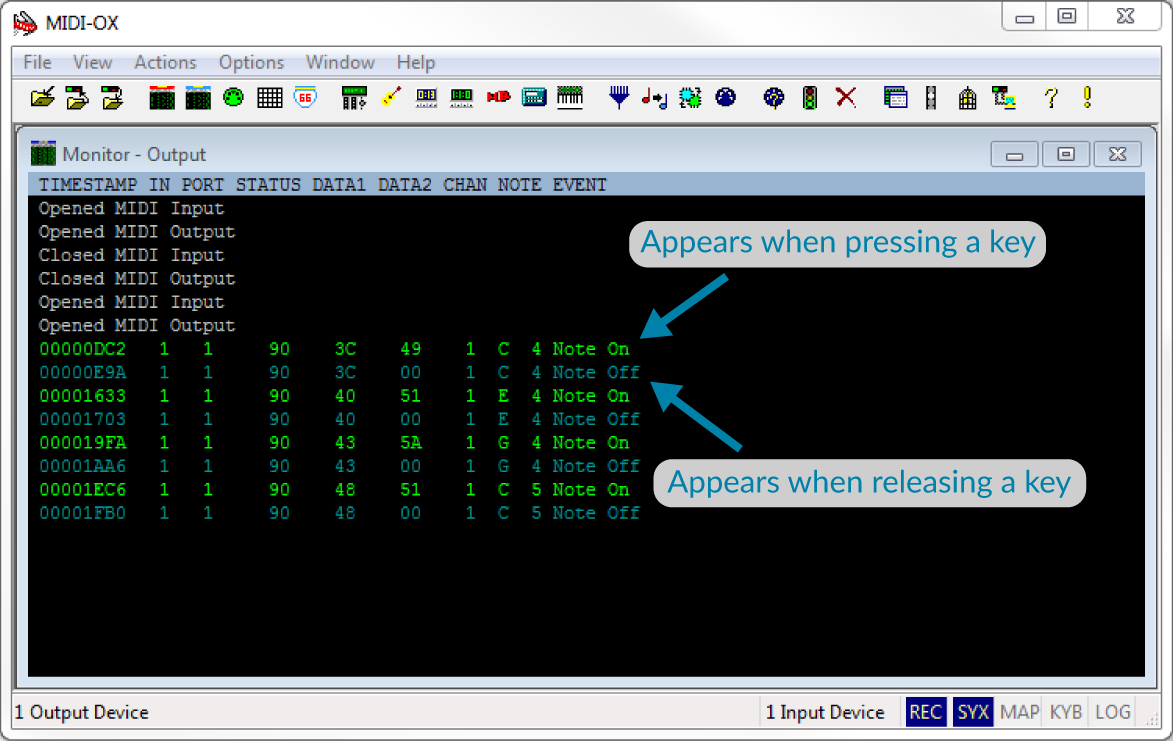Viewport: 1173px width, 741px height.
Task: Select the first Note On event row
Action: pos(334,349)
